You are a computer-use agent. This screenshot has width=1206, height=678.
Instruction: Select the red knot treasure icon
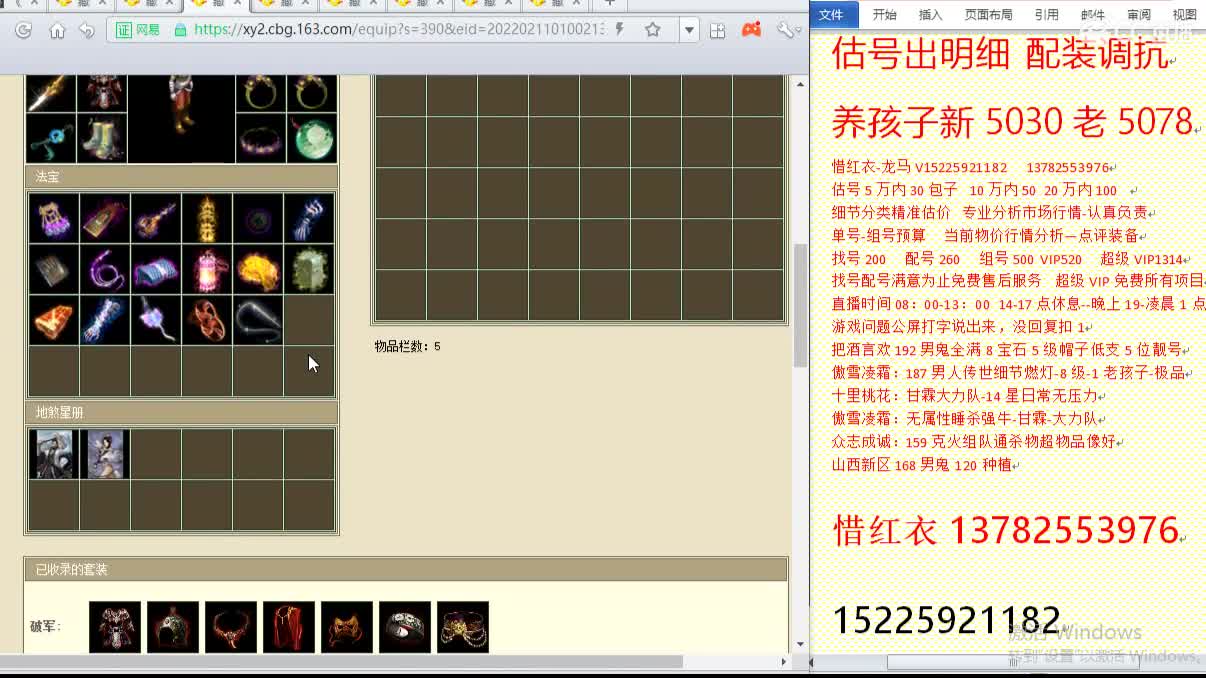pos(207,320)
